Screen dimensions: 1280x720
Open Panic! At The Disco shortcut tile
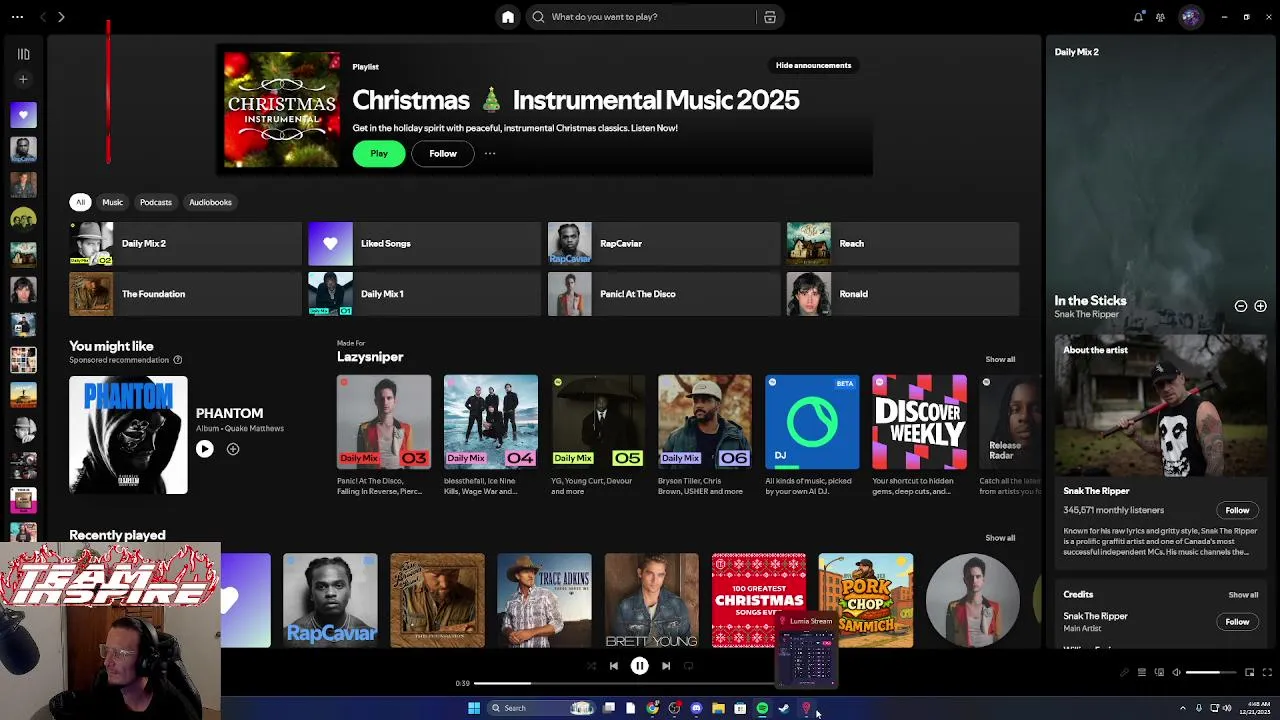click(x=664, y=294)
